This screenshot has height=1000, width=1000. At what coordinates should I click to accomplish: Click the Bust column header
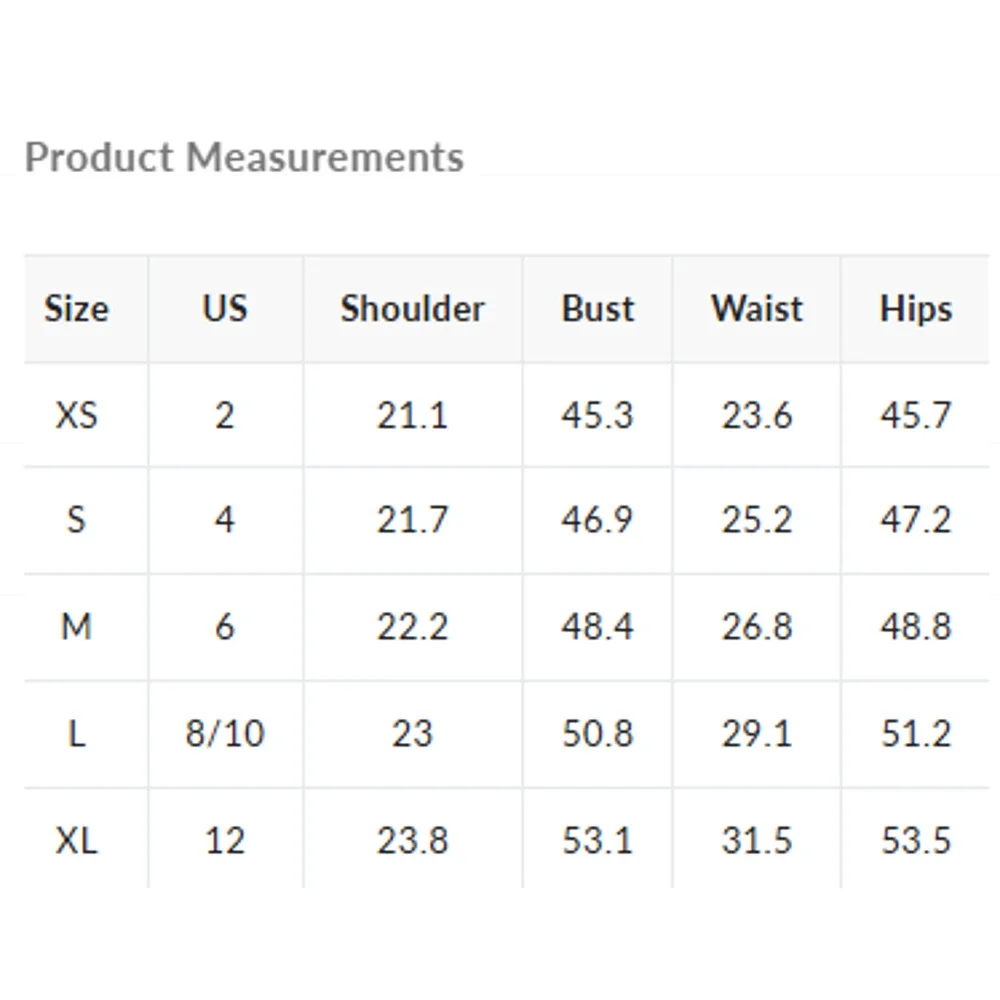tap(598, 309)
